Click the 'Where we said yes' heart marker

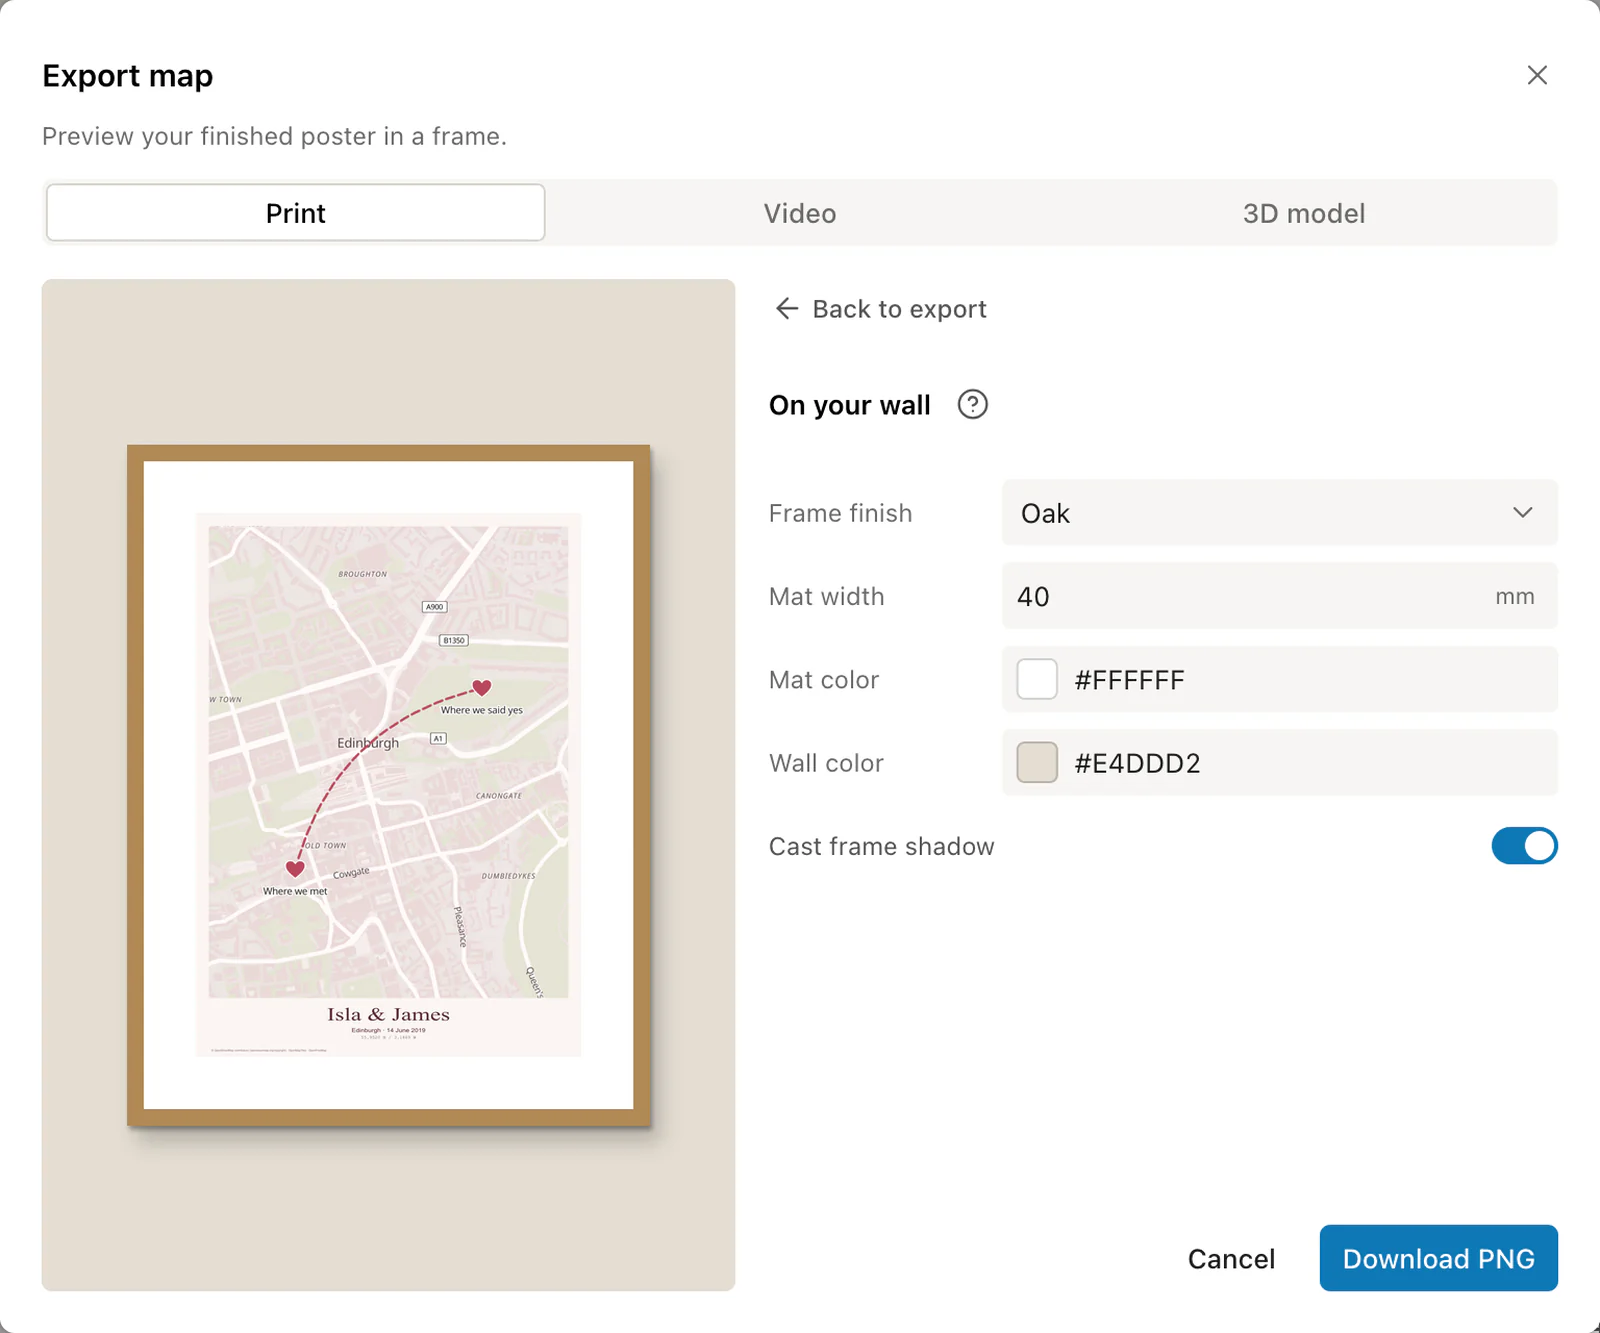482,687
